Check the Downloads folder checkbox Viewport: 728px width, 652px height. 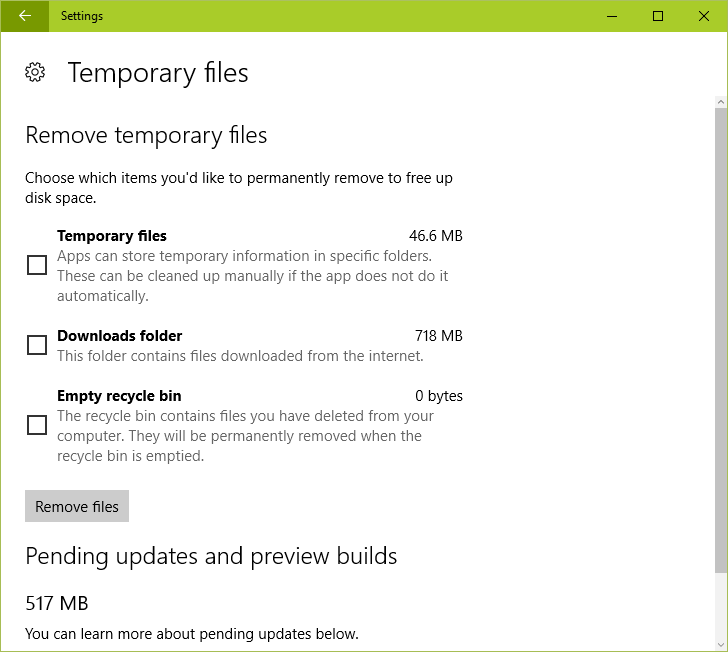(37, 345)
